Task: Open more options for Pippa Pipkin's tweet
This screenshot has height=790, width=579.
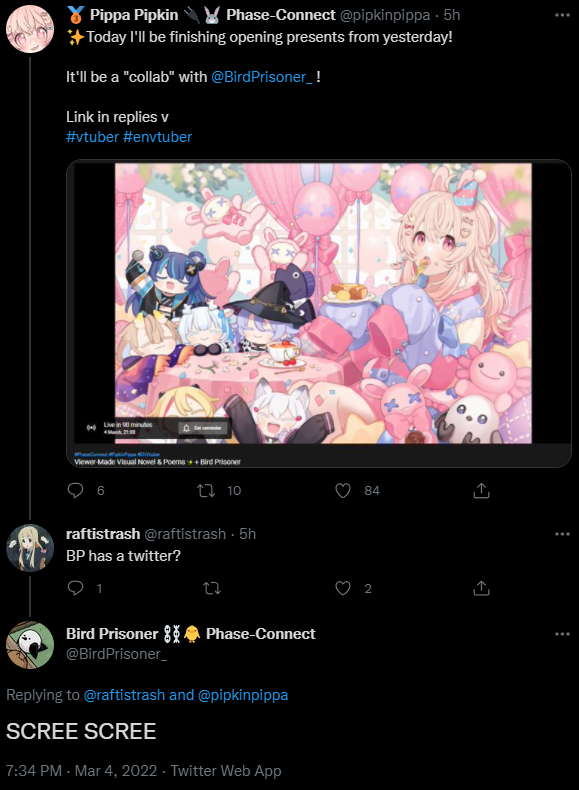Action: coord(562,15)
